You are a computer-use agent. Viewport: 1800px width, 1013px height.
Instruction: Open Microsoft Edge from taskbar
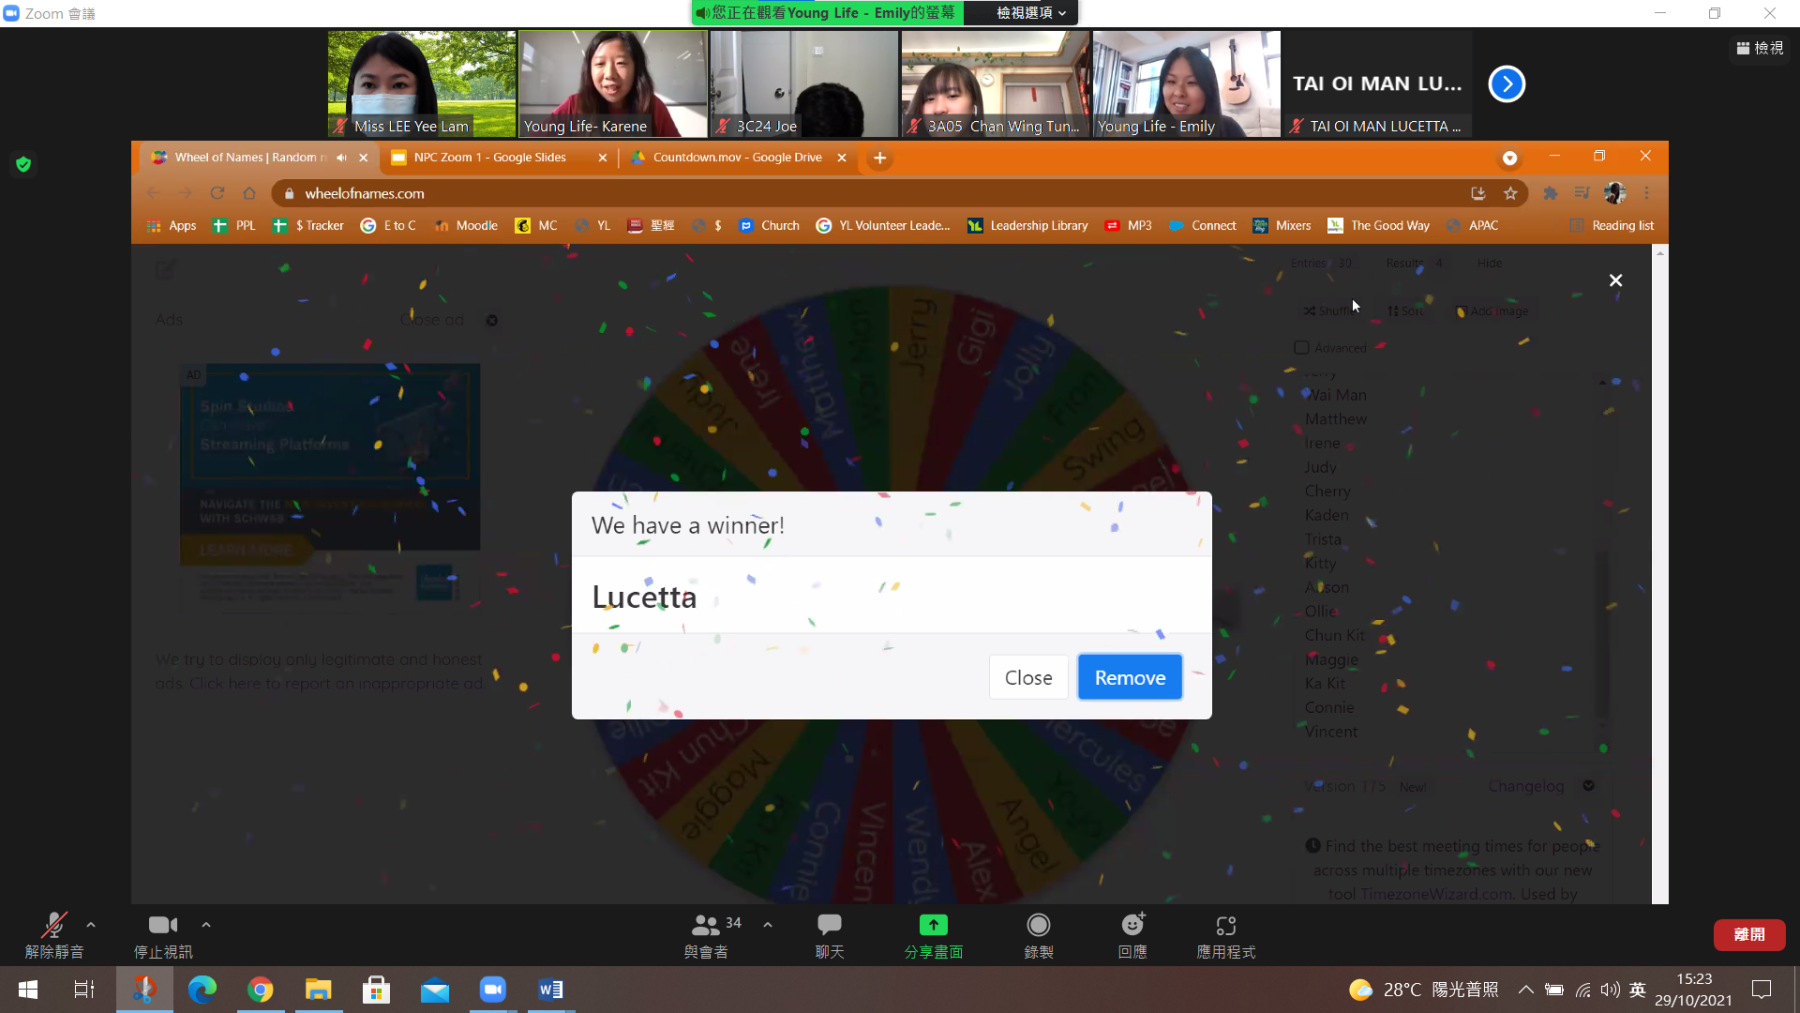click(x=202, y=989)
